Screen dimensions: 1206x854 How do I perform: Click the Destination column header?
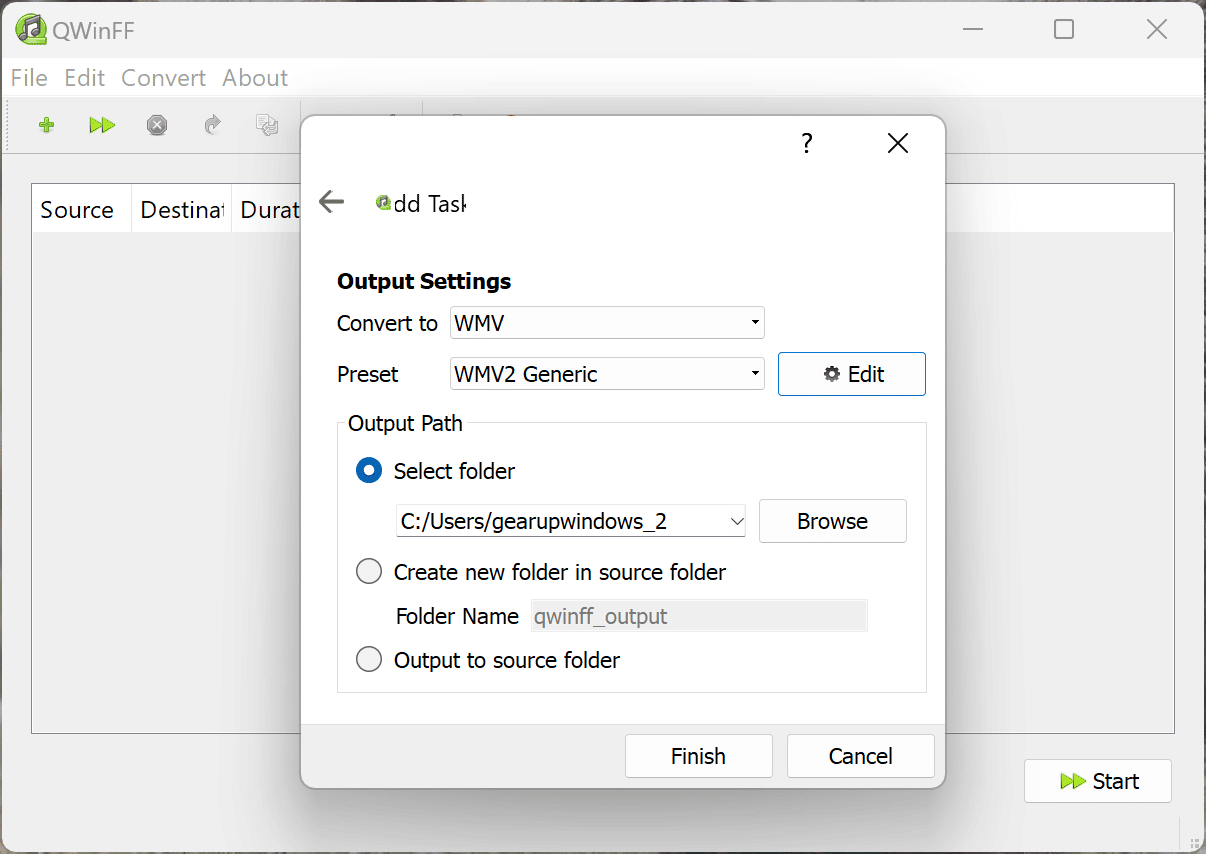point(181,209)
